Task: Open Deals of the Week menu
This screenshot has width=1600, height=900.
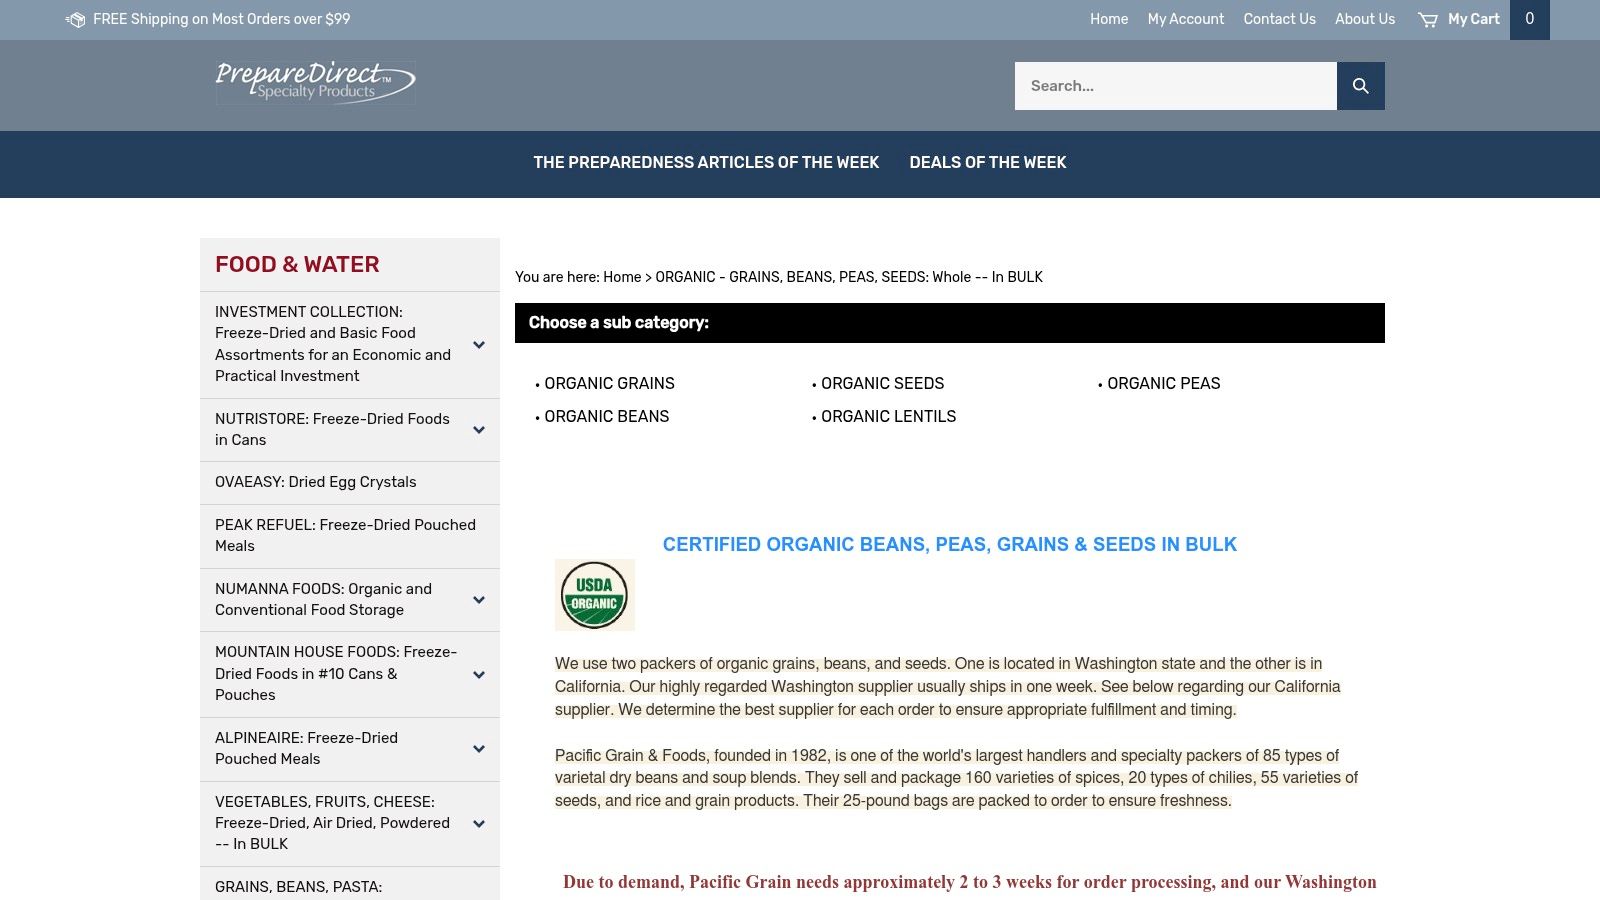Action: pos(988,163)
